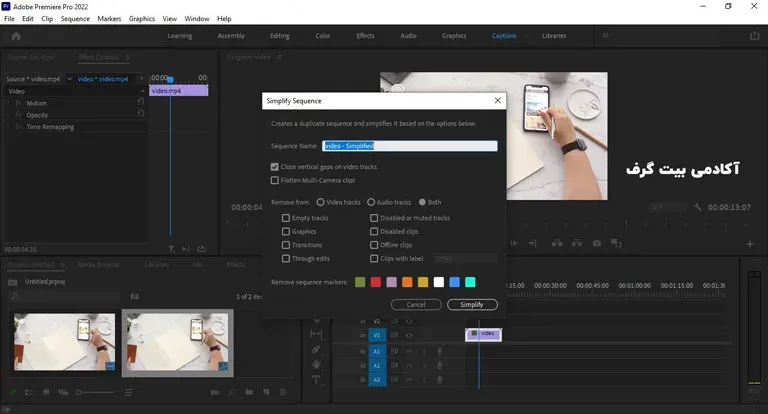Toggle sync lock on track A1
Image resolution: width=768 pixels, height=414 pixels.
[394, 351]
